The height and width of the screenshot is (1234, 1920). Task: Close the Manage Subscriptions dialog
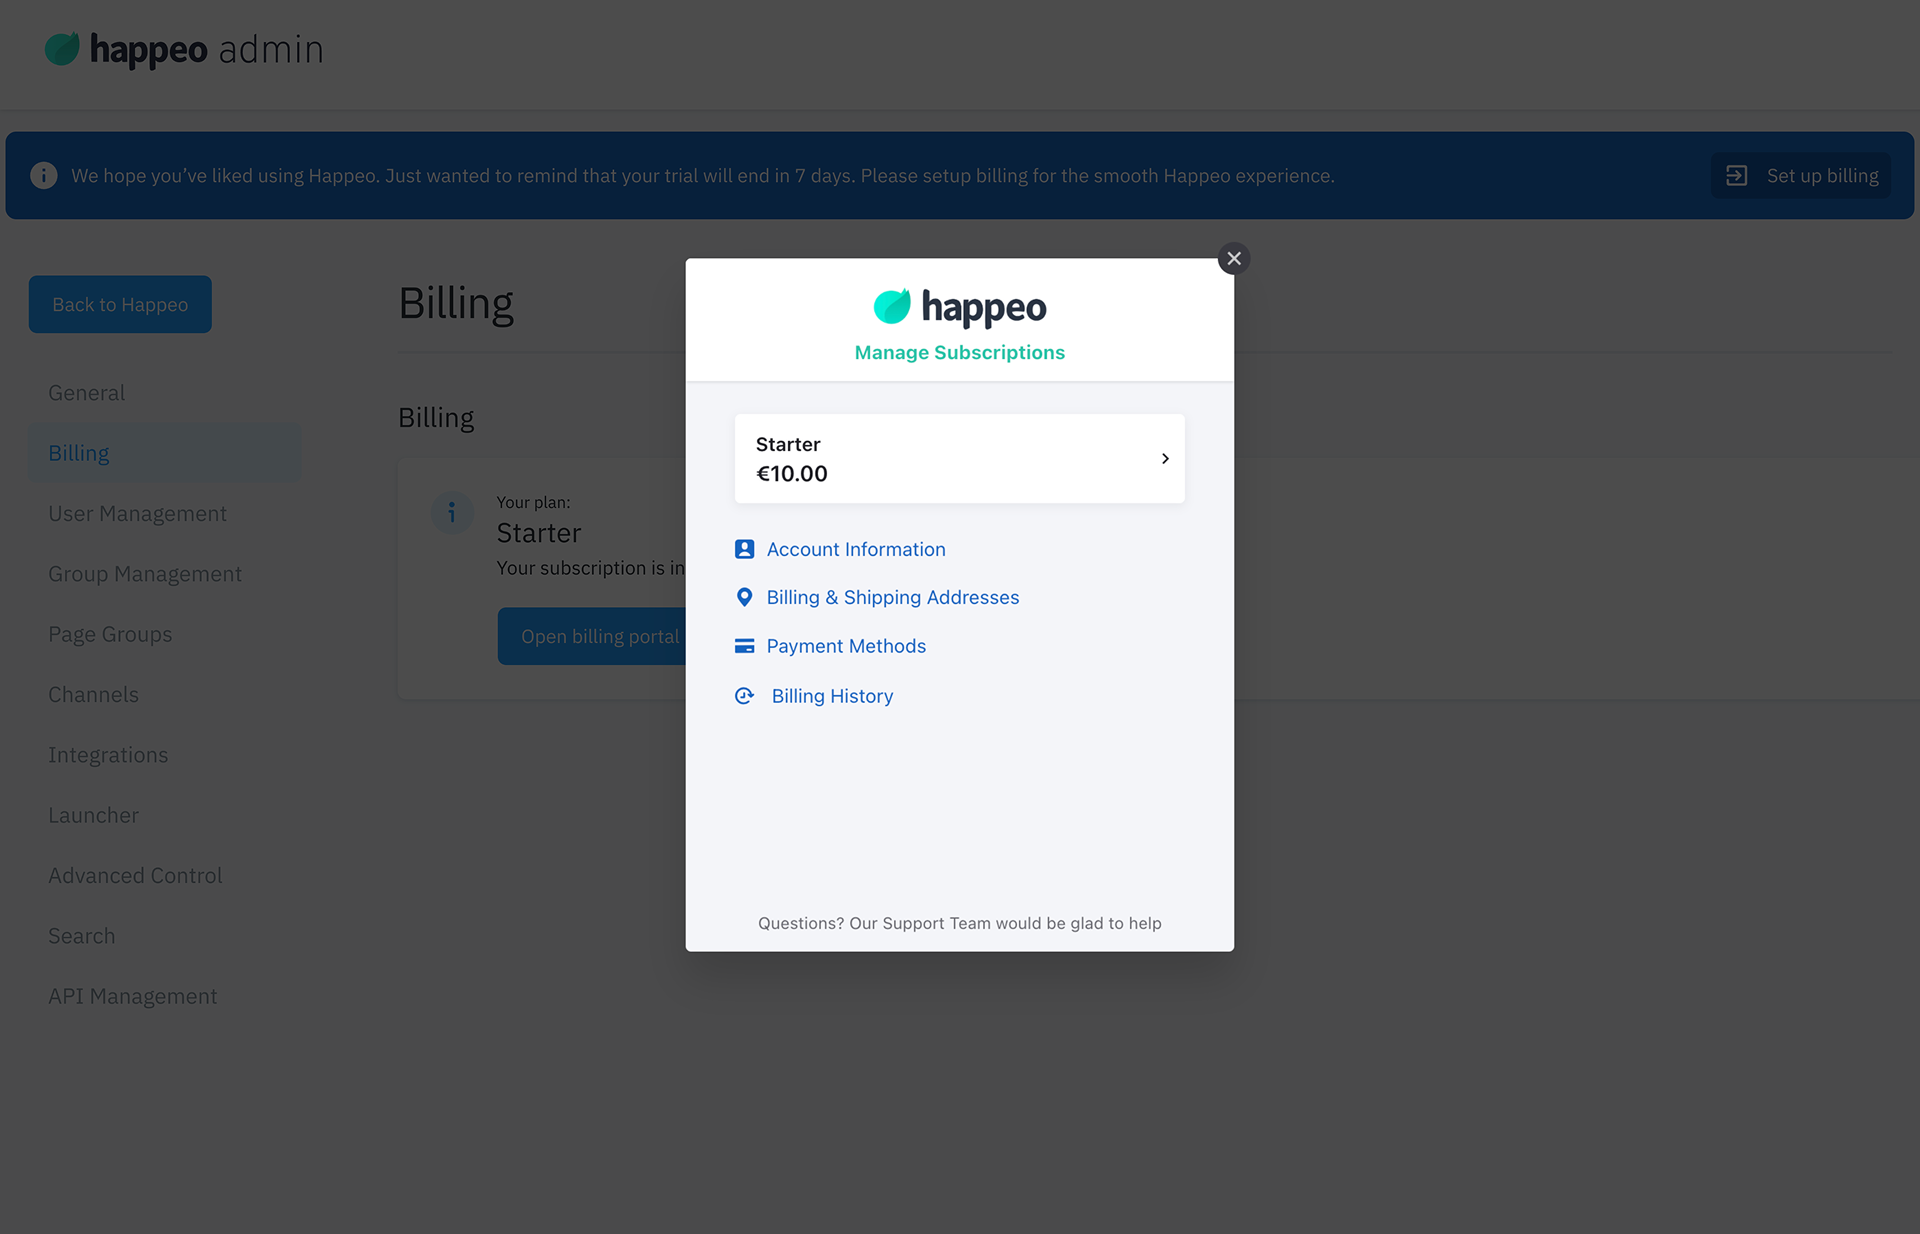tap(1234, 258)
